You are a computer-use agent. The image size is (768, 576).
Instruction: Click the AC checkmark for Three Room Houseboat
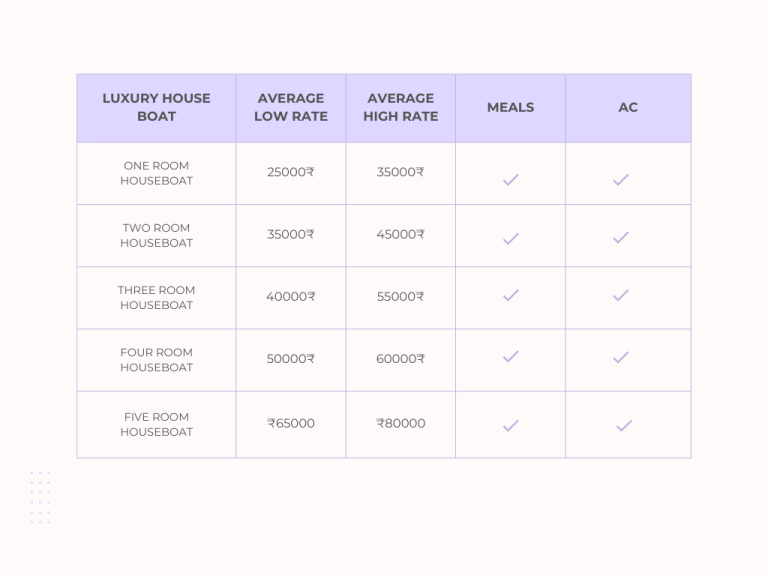(x=621, y=295)
